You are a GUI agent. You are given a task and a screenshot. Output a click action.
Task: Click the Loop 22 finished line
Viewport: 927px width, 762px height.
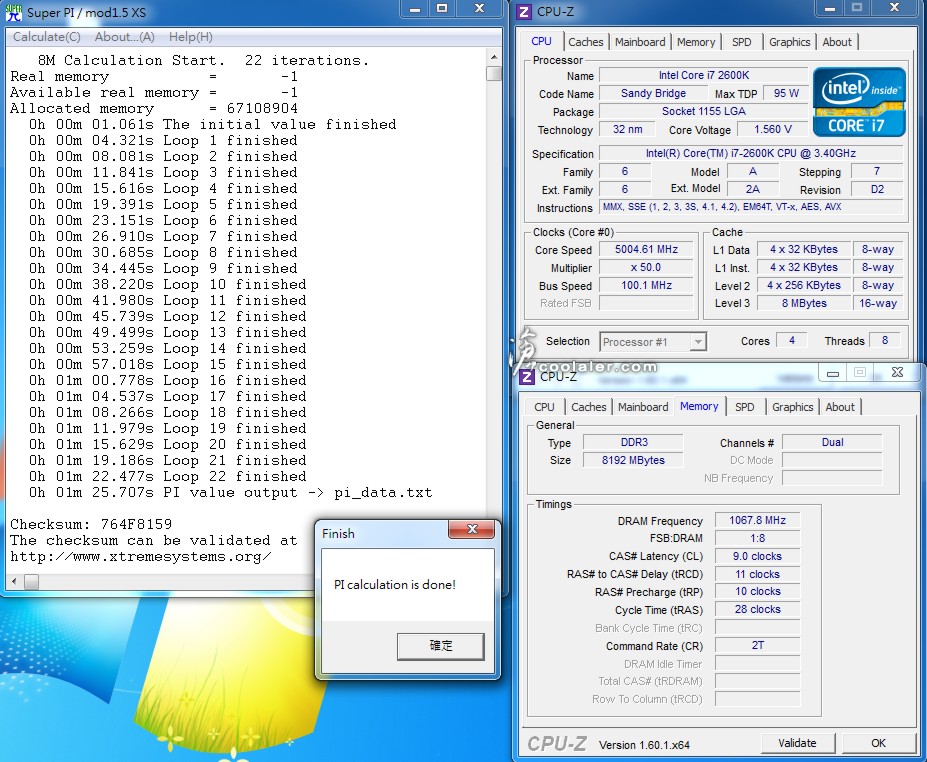167,476
